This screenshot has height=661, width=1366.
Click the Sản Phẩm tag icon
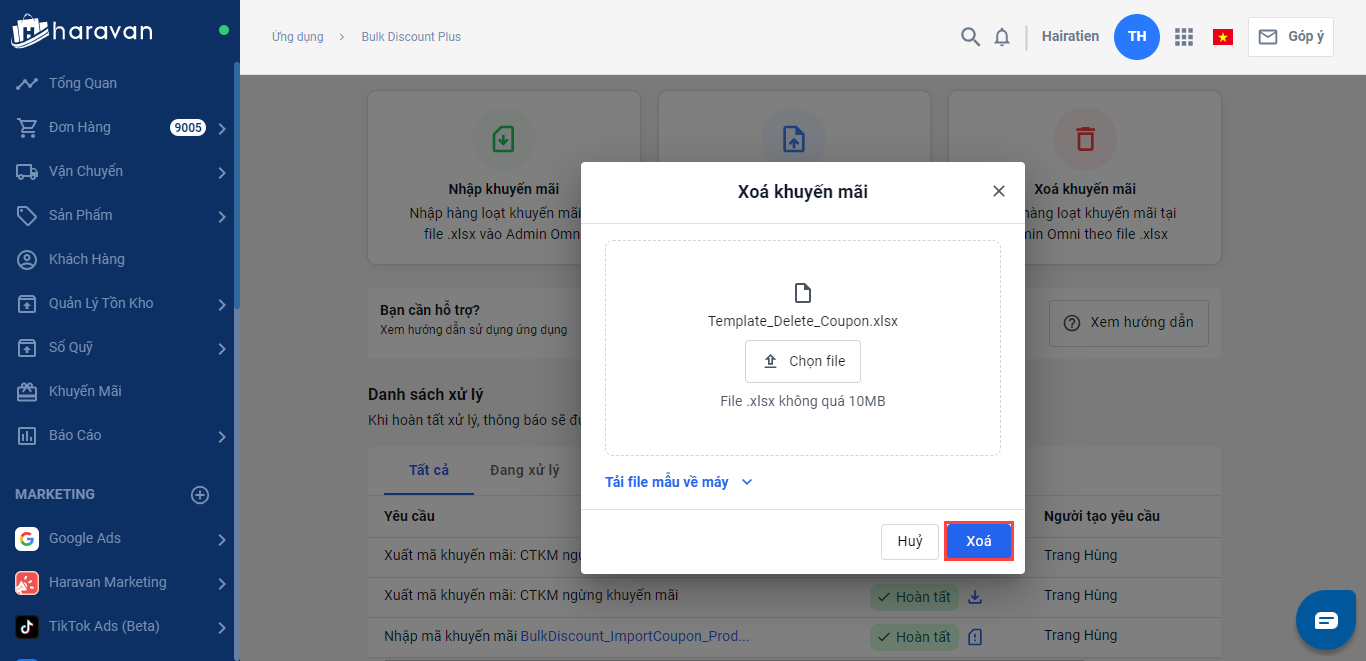point(27,215)
